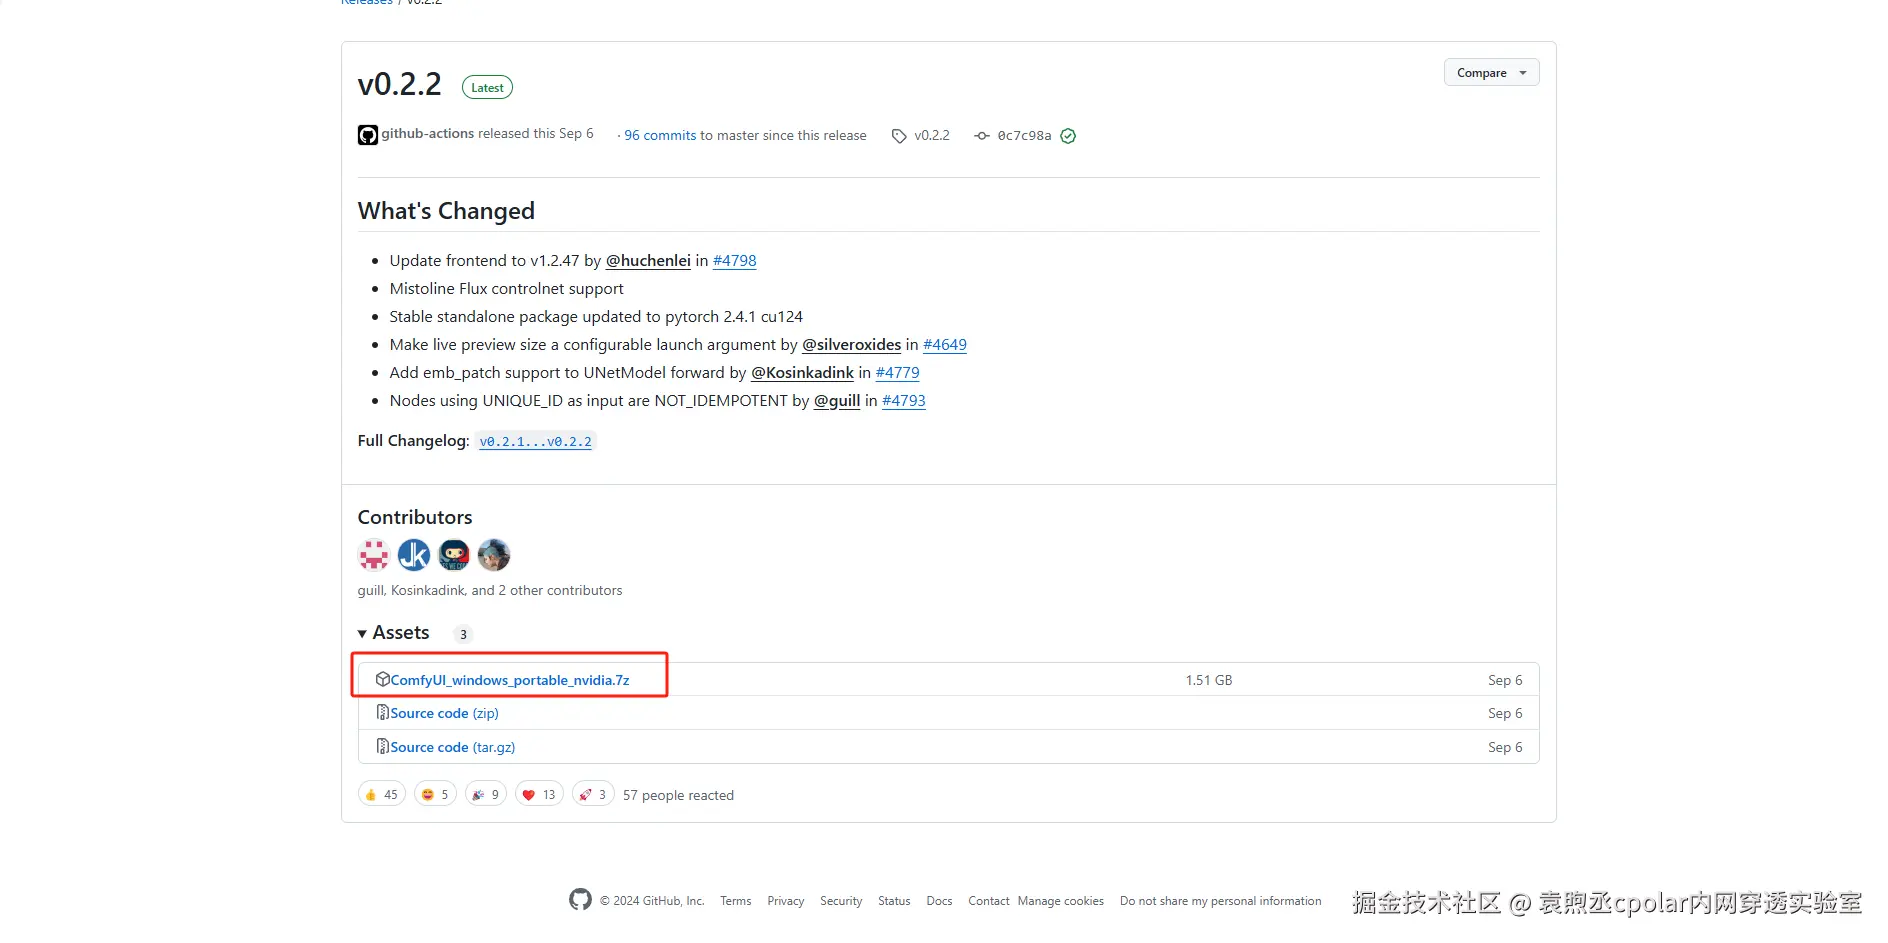Open the @silveroxides profile link
Image resolution: width=1888 pixels, height=943 pixels.
coord(852,344)
